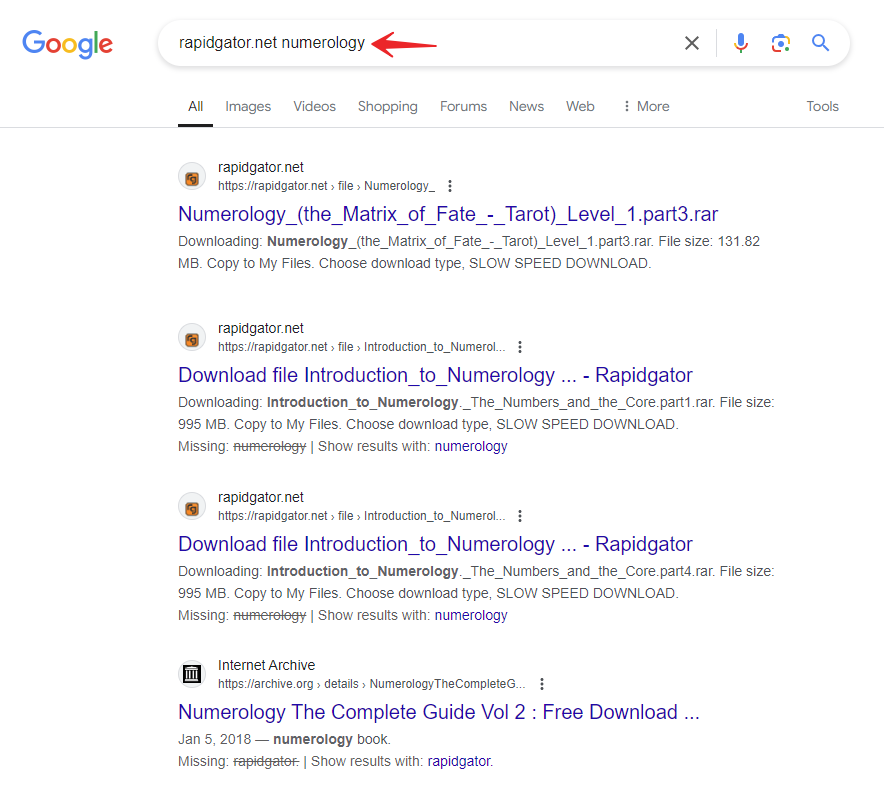Open the News tab
Screen dimensions: 884x789
(x=527, y=107)
